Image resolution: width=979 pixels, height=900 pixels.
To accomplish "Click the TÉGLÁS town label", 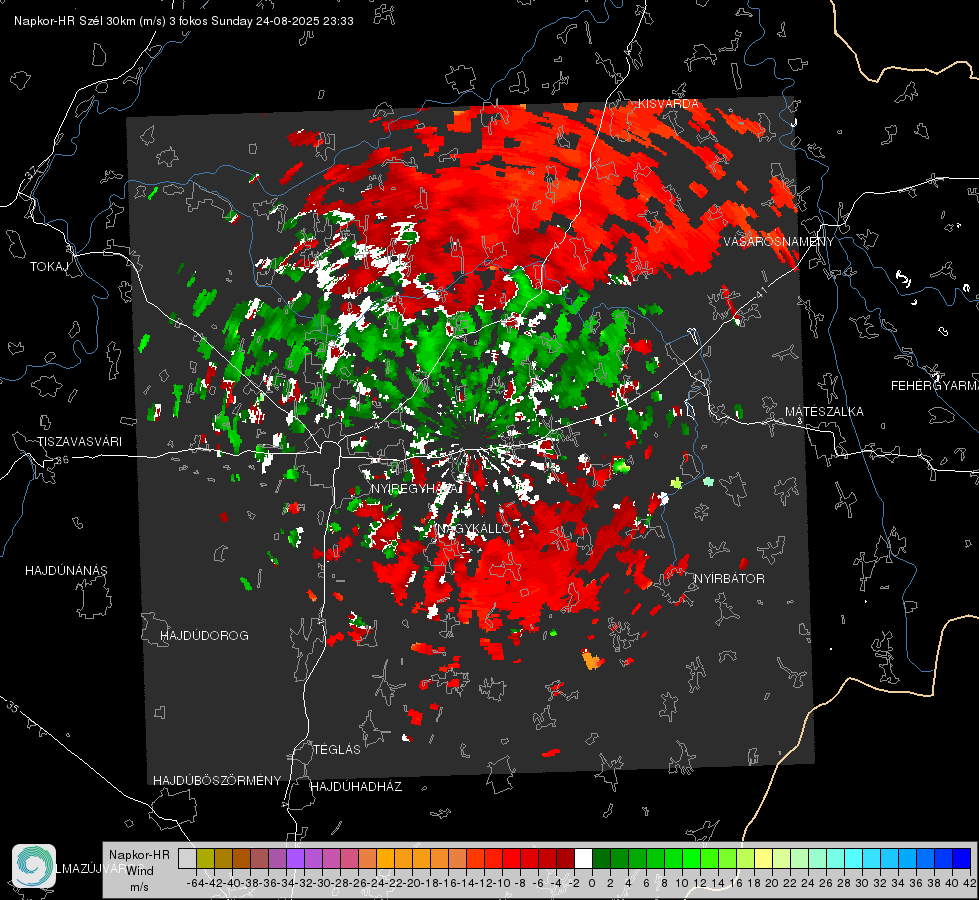I will point(337,749).
